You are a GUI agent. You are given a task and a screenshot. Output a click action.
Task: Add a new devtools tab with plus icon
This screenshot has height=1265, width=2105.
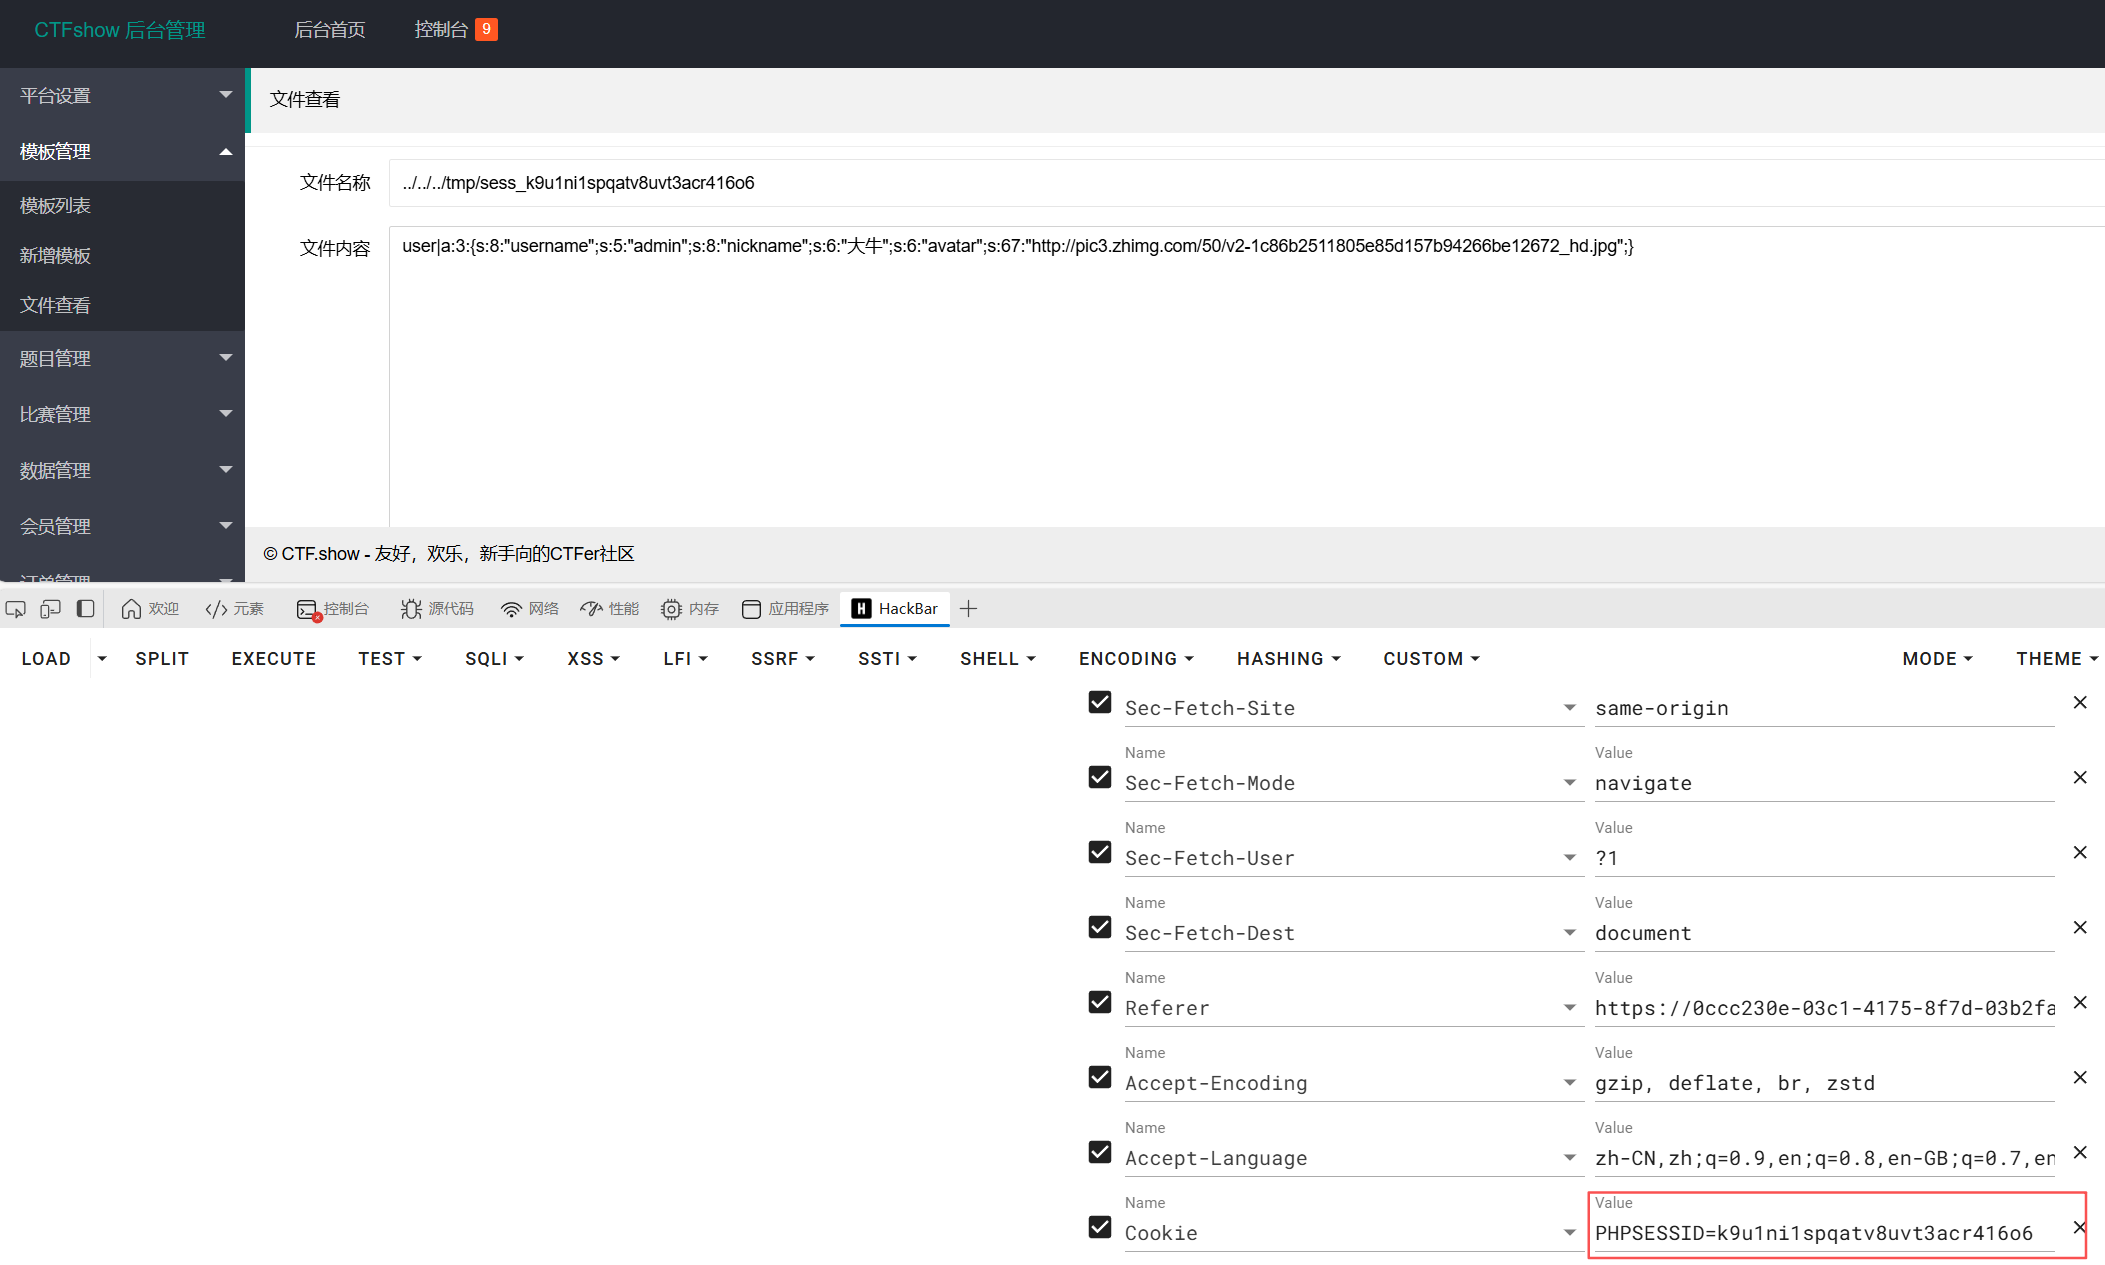pyautogui.click(x=968, y=609)
